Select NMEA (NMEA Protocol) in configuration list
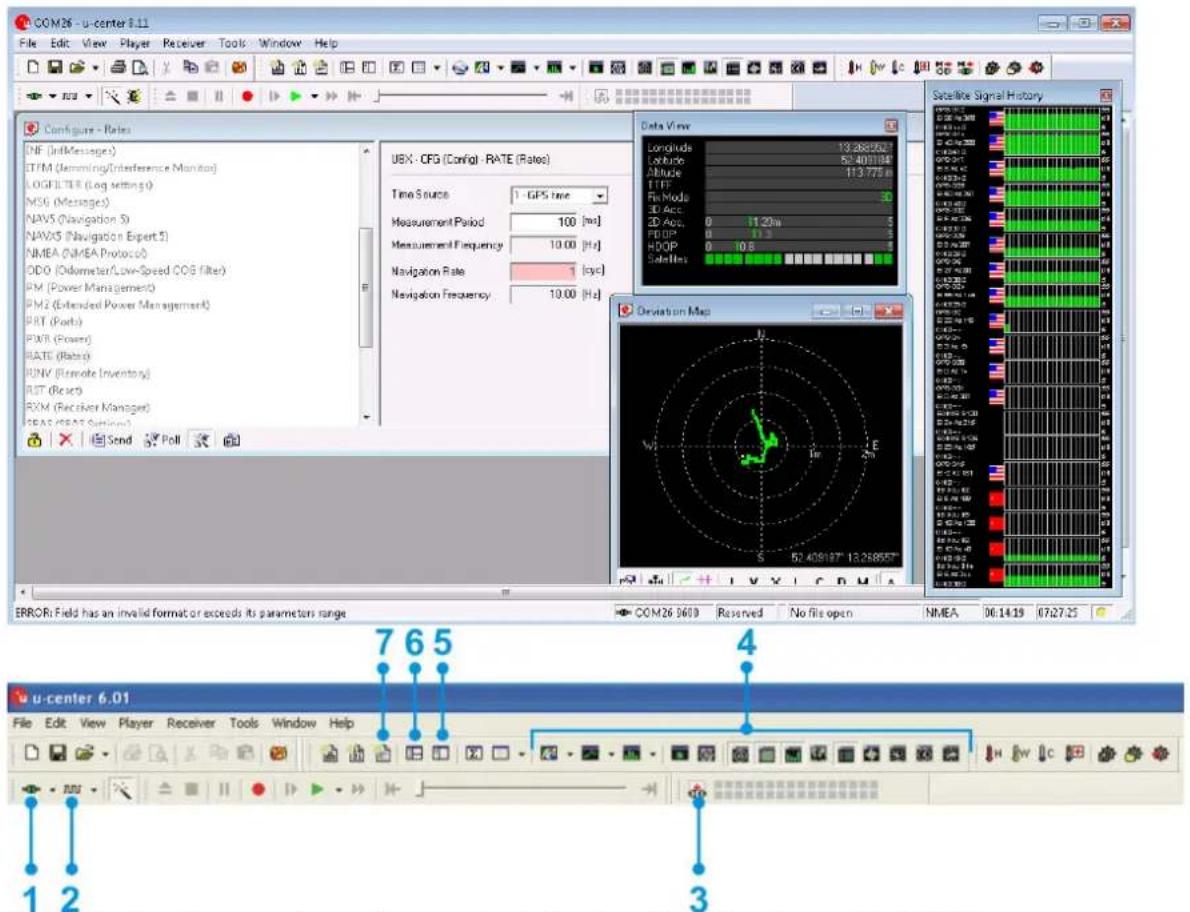Screen dimensions: 1190x912 click(87, 253)
